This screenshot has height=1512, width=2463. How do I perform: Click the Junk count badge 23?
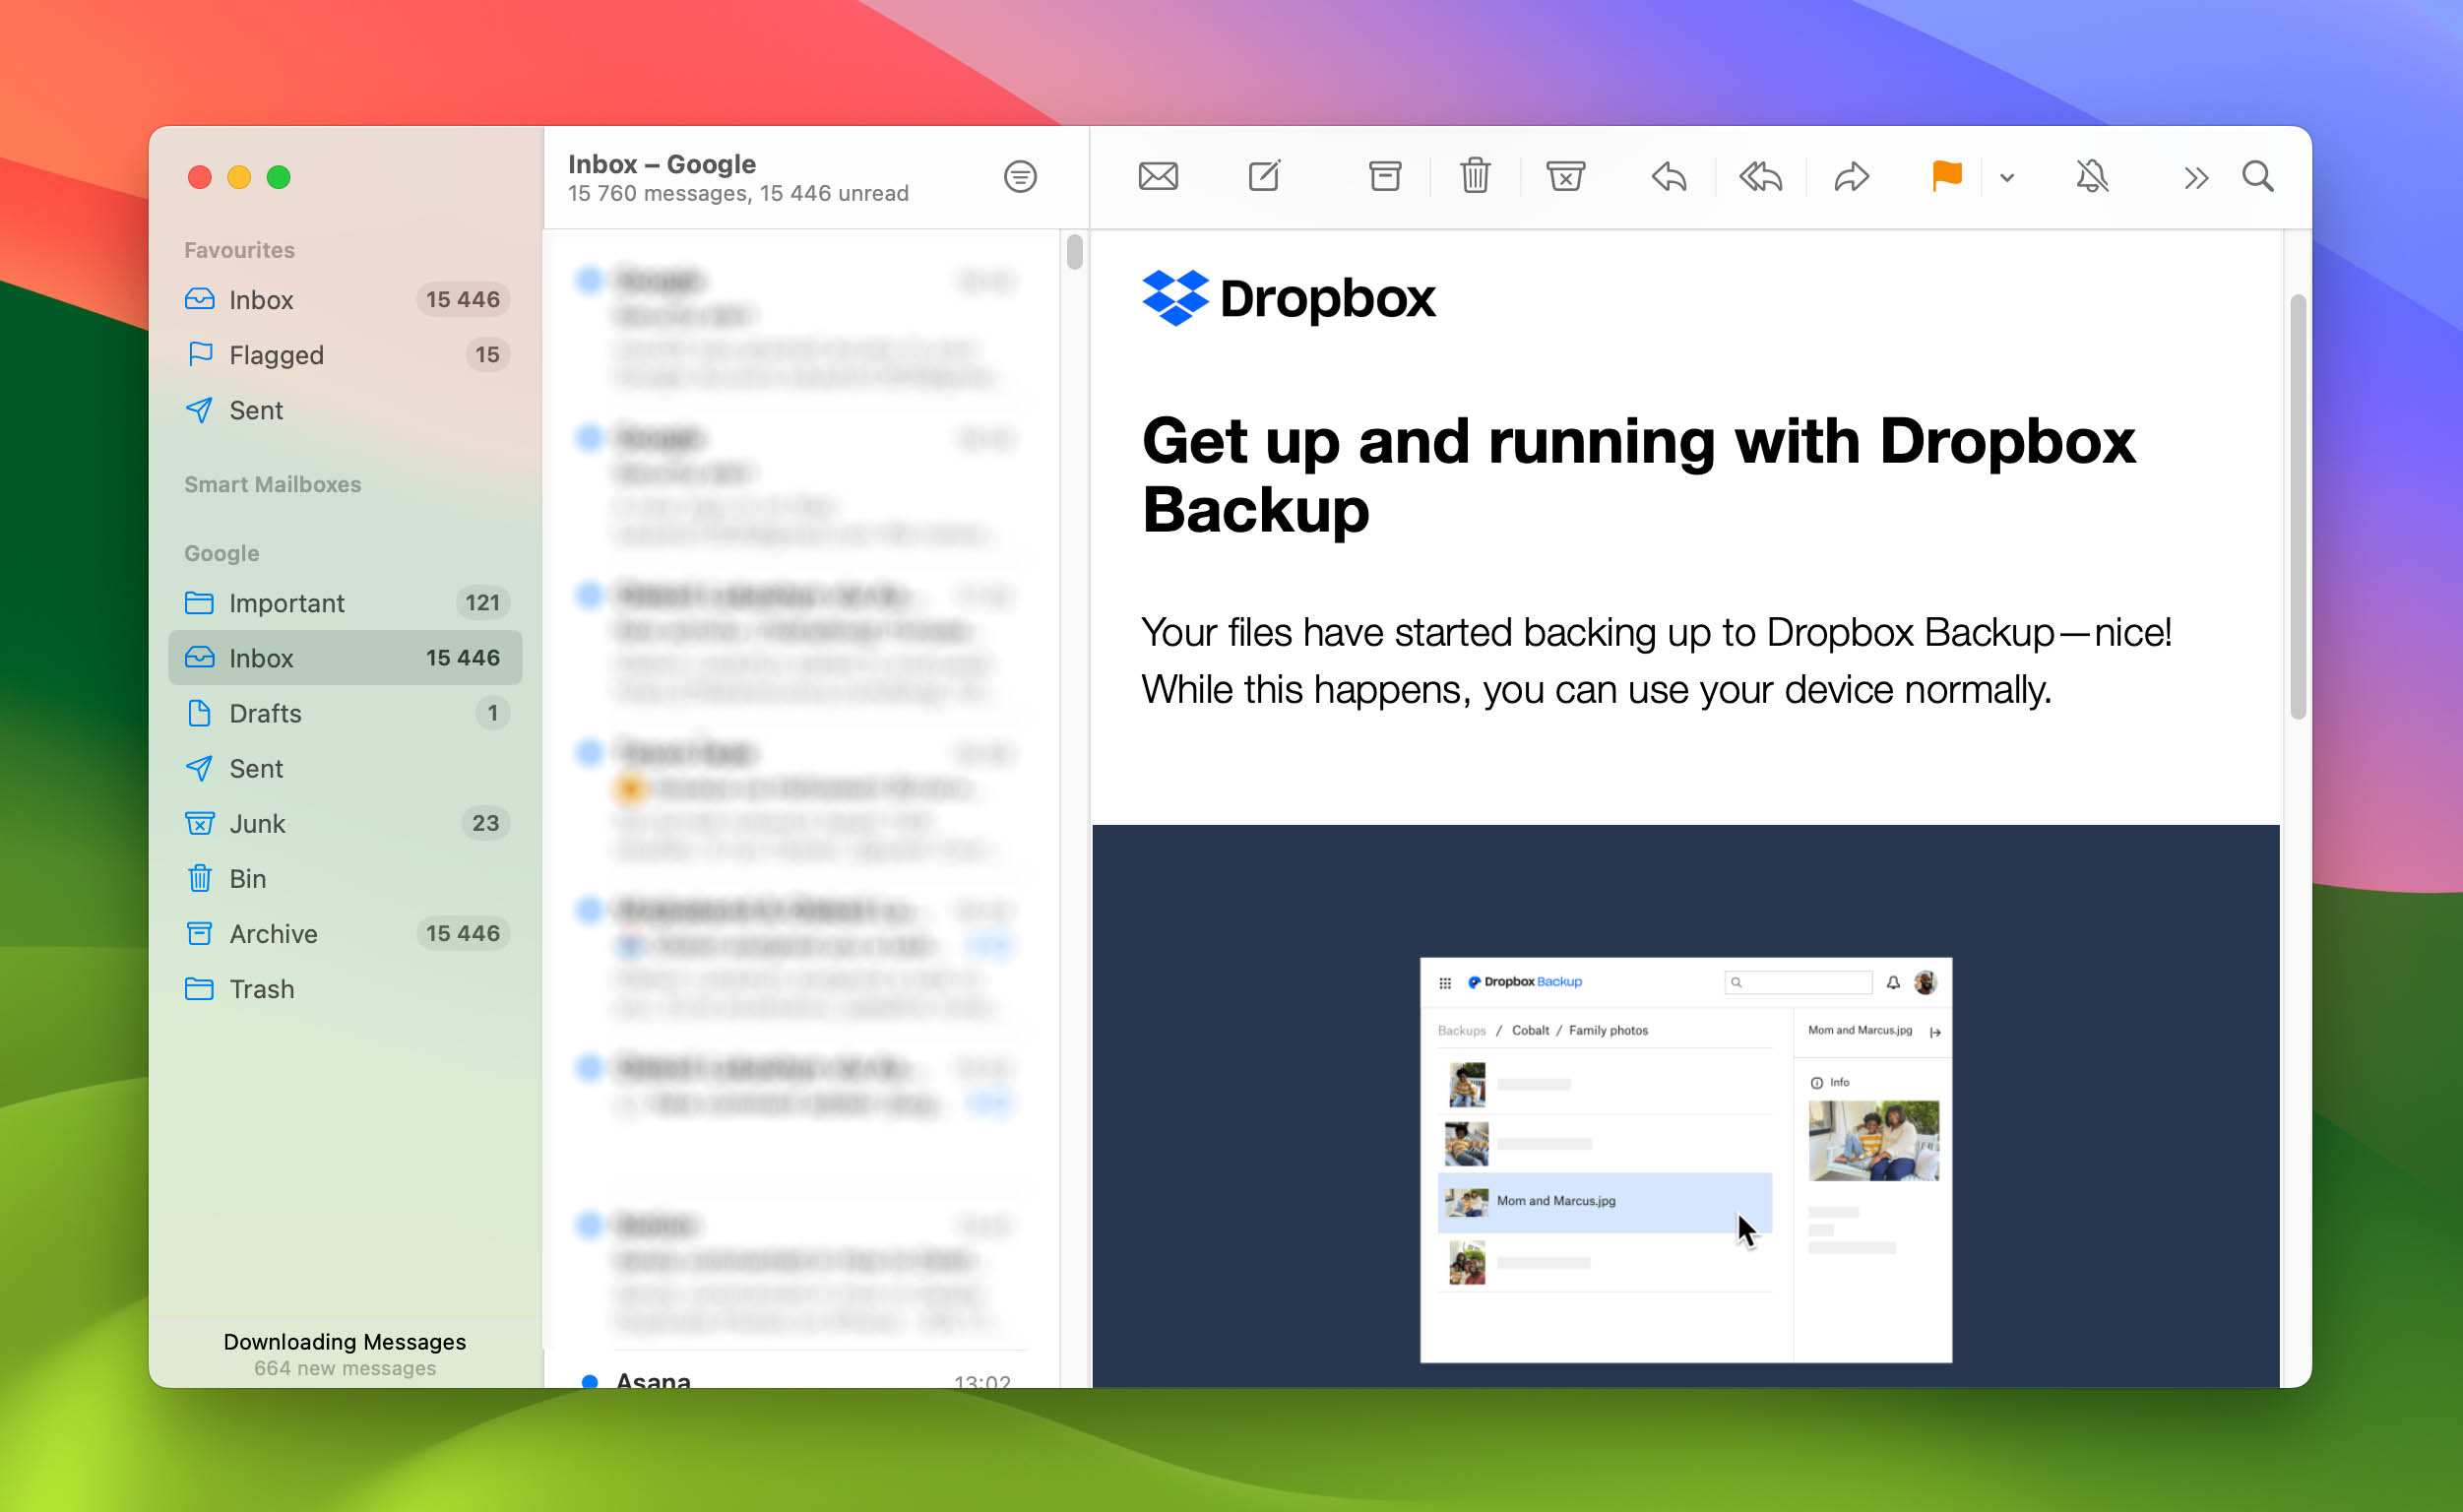(485, 823)
